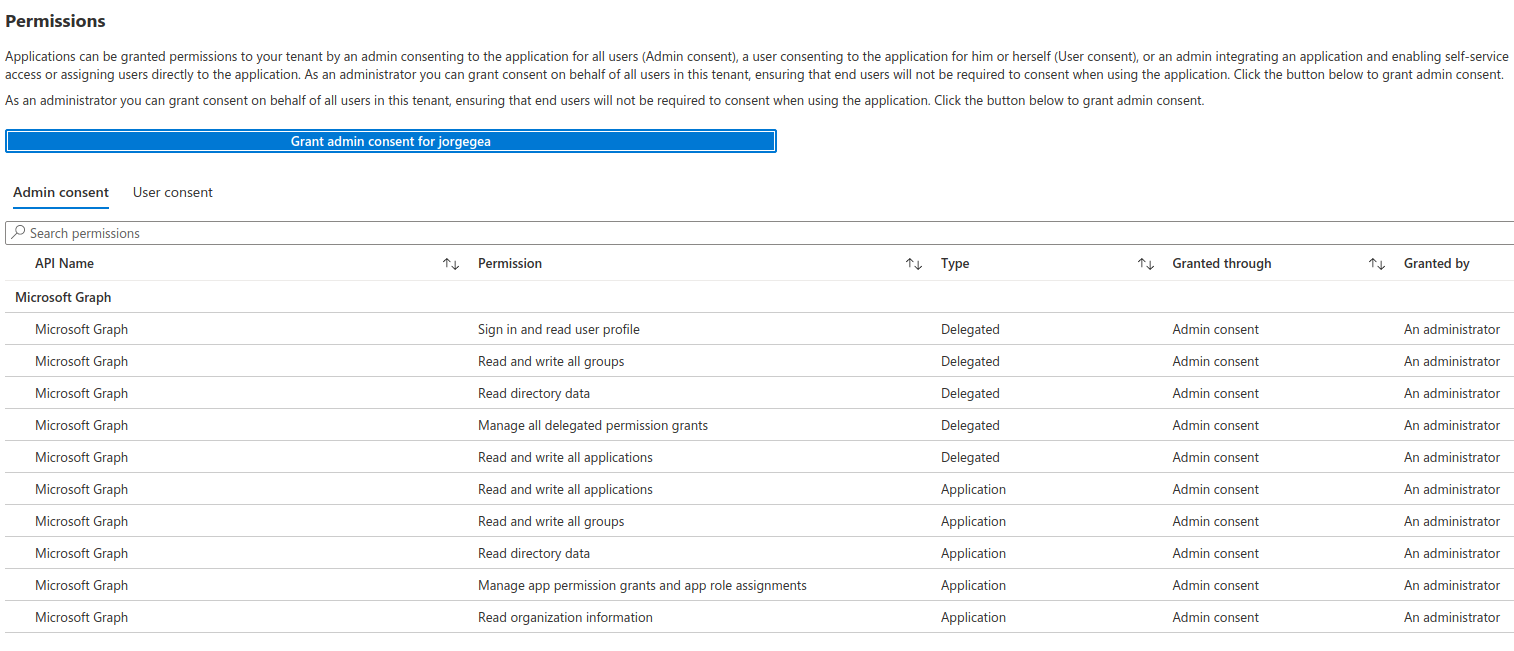Click the Granted through column header

click(1222, 264)
